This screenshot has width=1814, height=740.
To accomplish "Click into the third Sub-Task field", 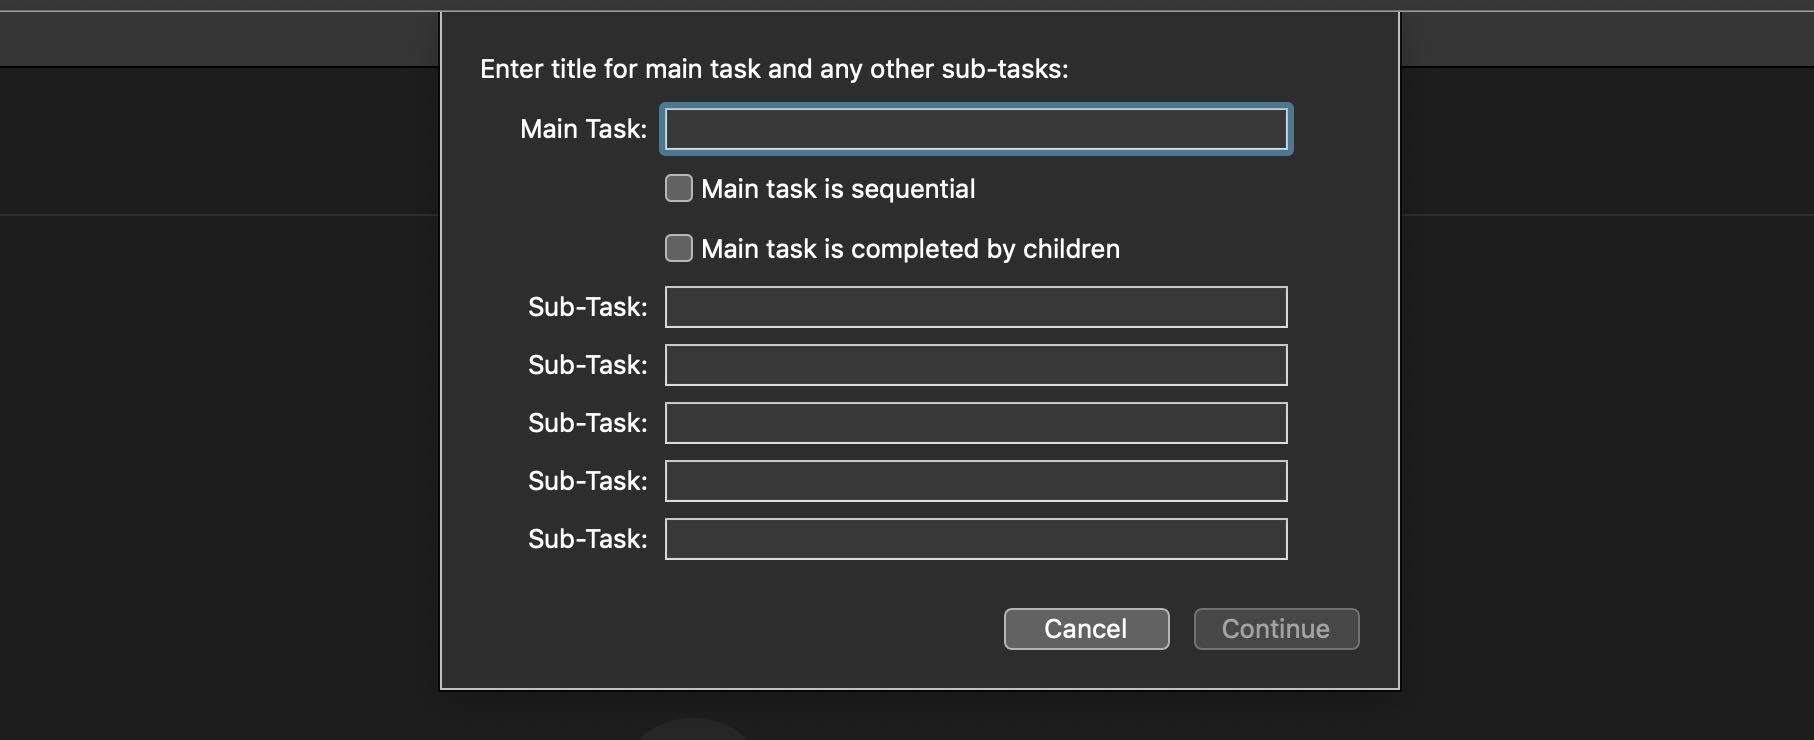I will 976,423.
